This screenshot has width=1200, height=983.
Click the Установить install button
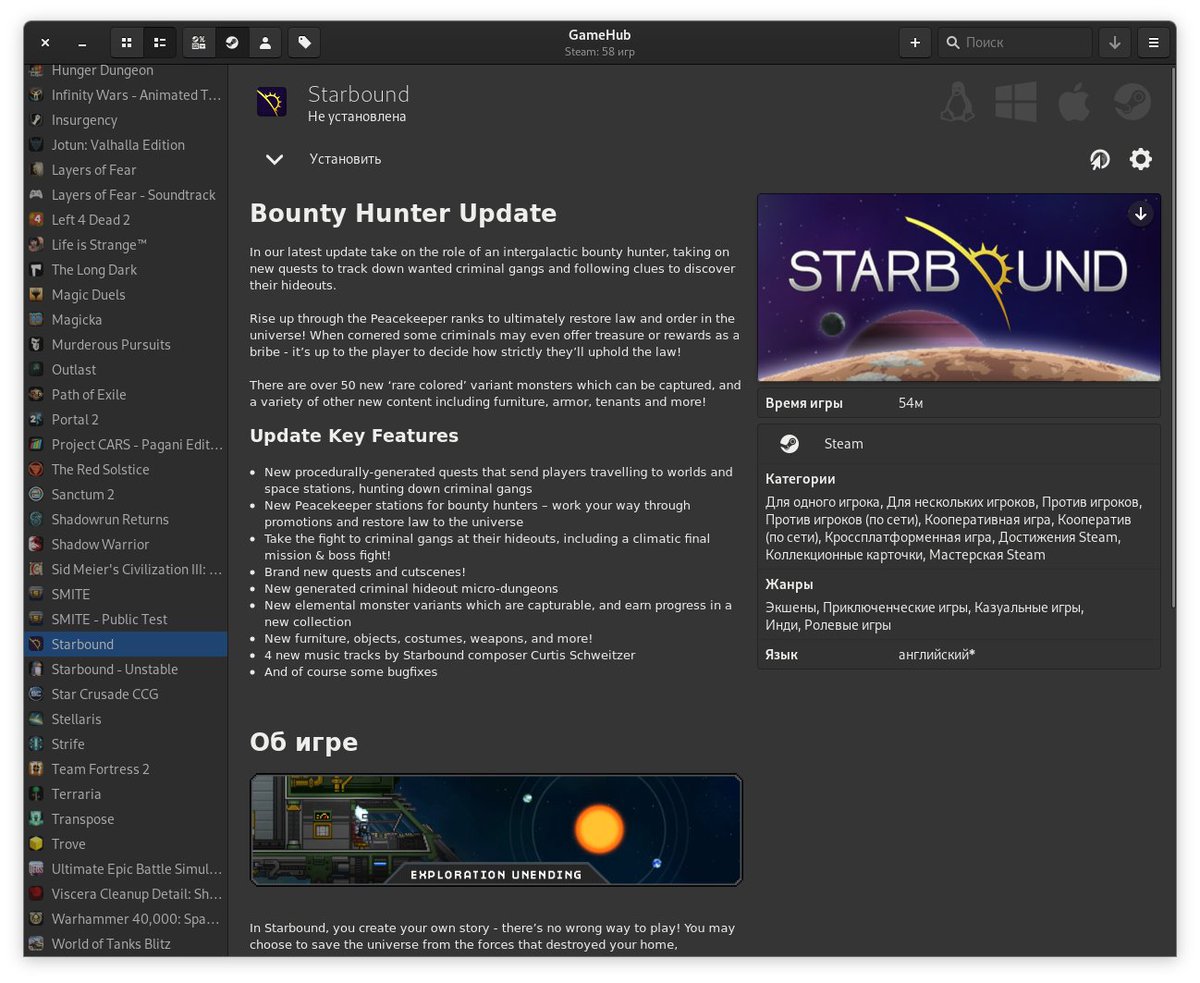(345, 159)
